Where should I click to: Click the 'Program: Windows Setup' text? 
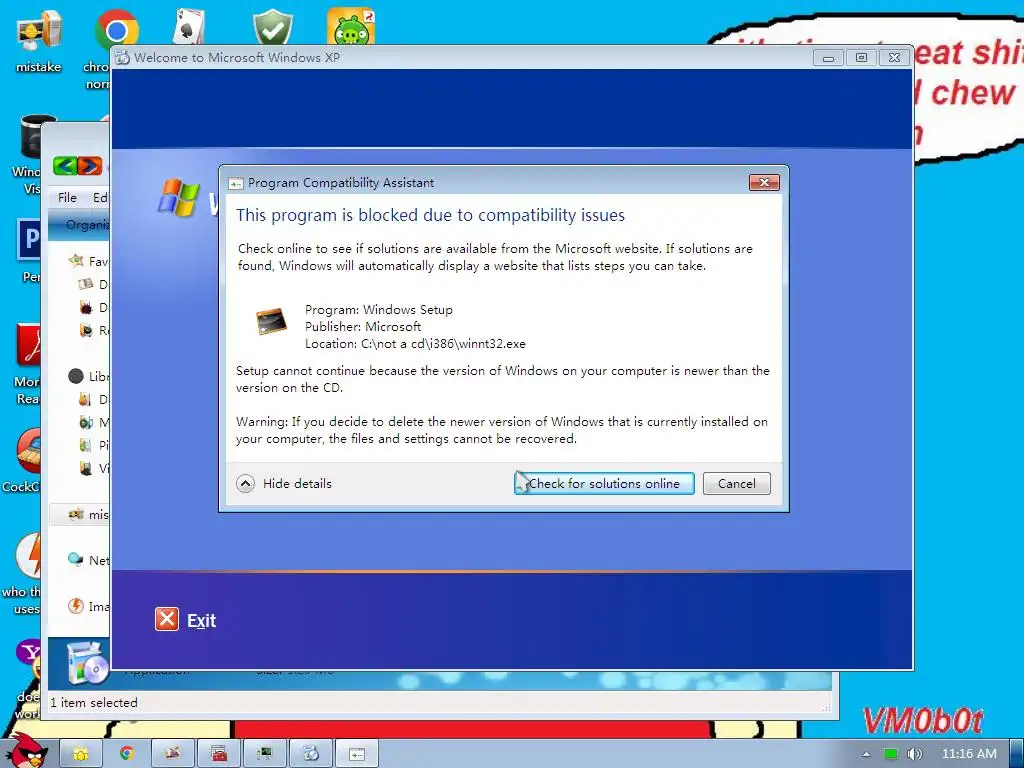(x=379, y=310)
